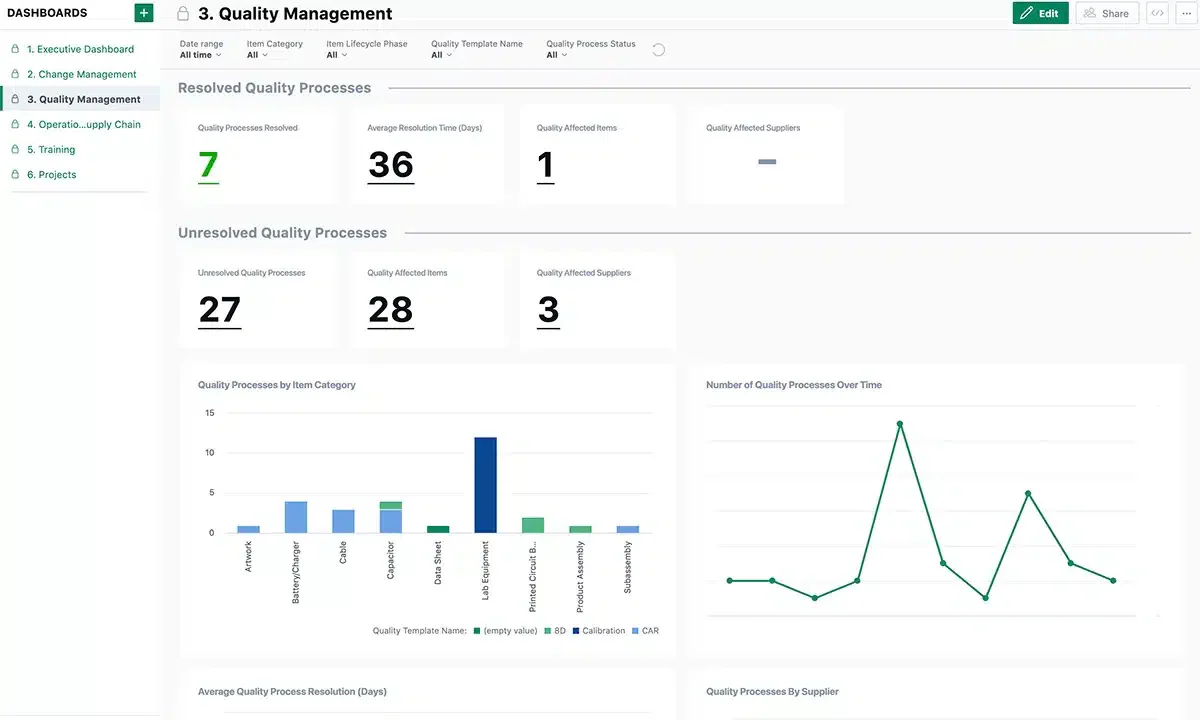Click the green Edit button

(1040, 13)
